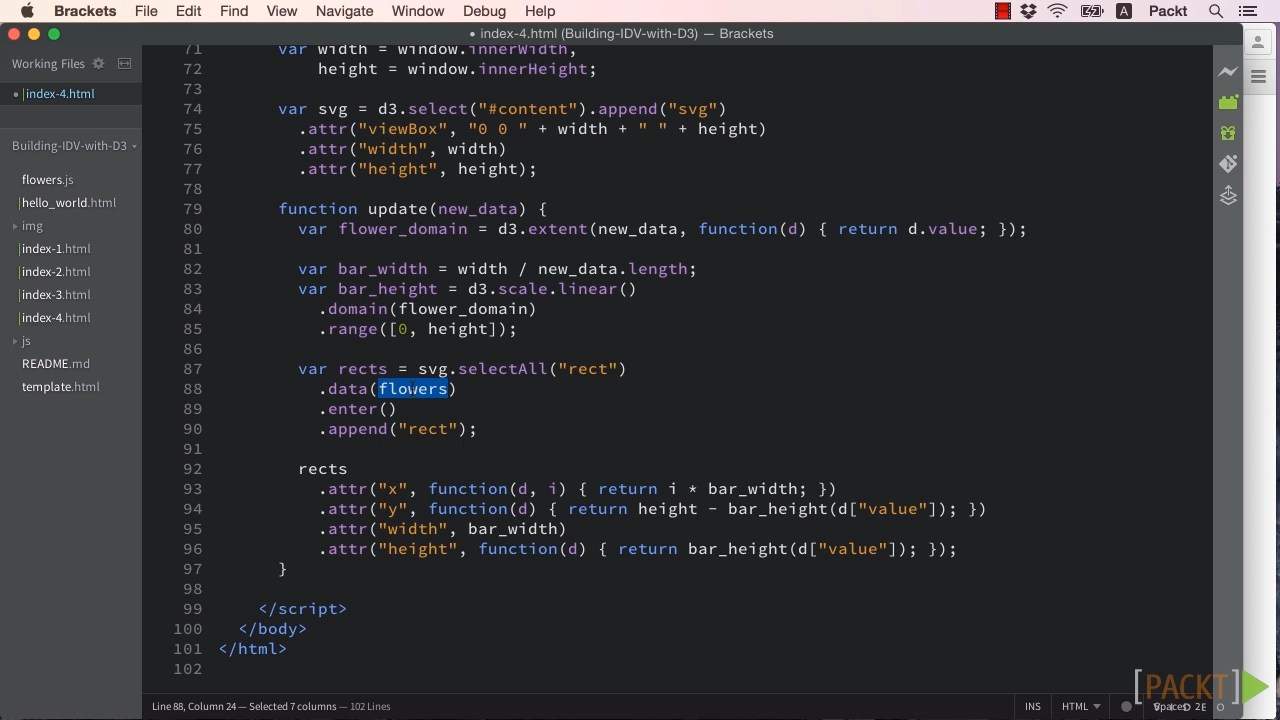1280x720 pixels.
Task: Open the View menu
Action: [282, 11]
